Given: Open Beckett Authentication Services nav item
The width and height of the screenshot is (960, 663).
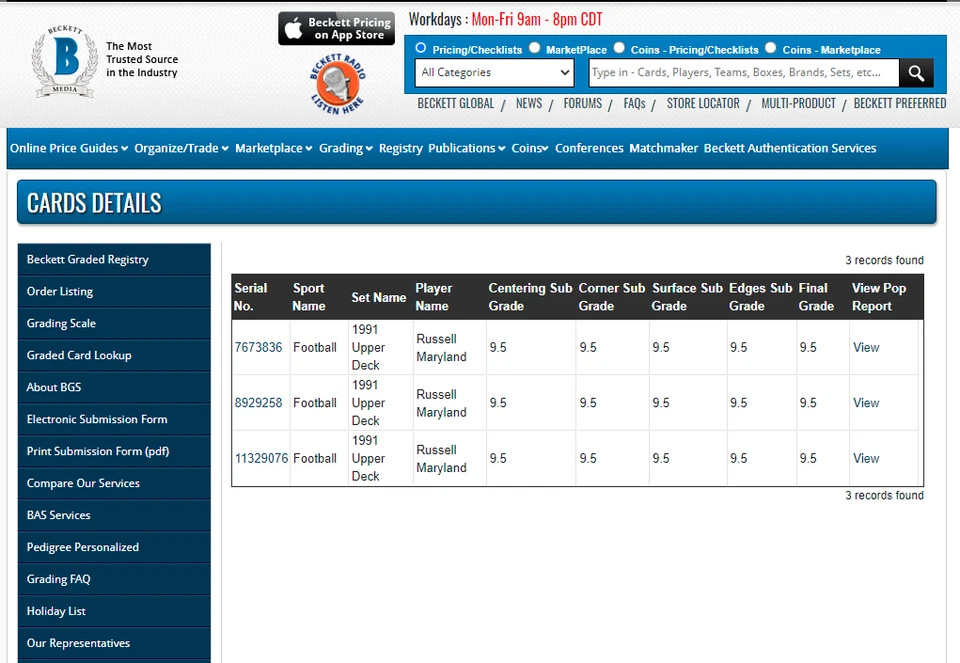Looking at the screenshot, I should click(790, 148).
